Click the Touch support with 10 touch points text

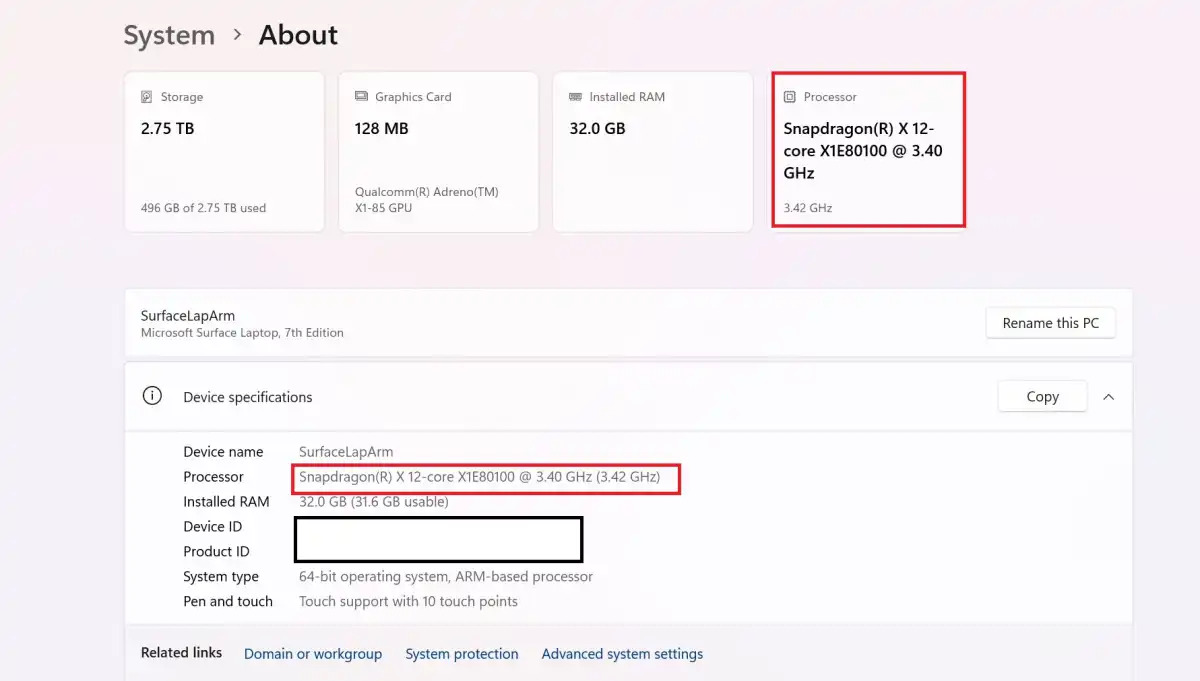(408, 601)
